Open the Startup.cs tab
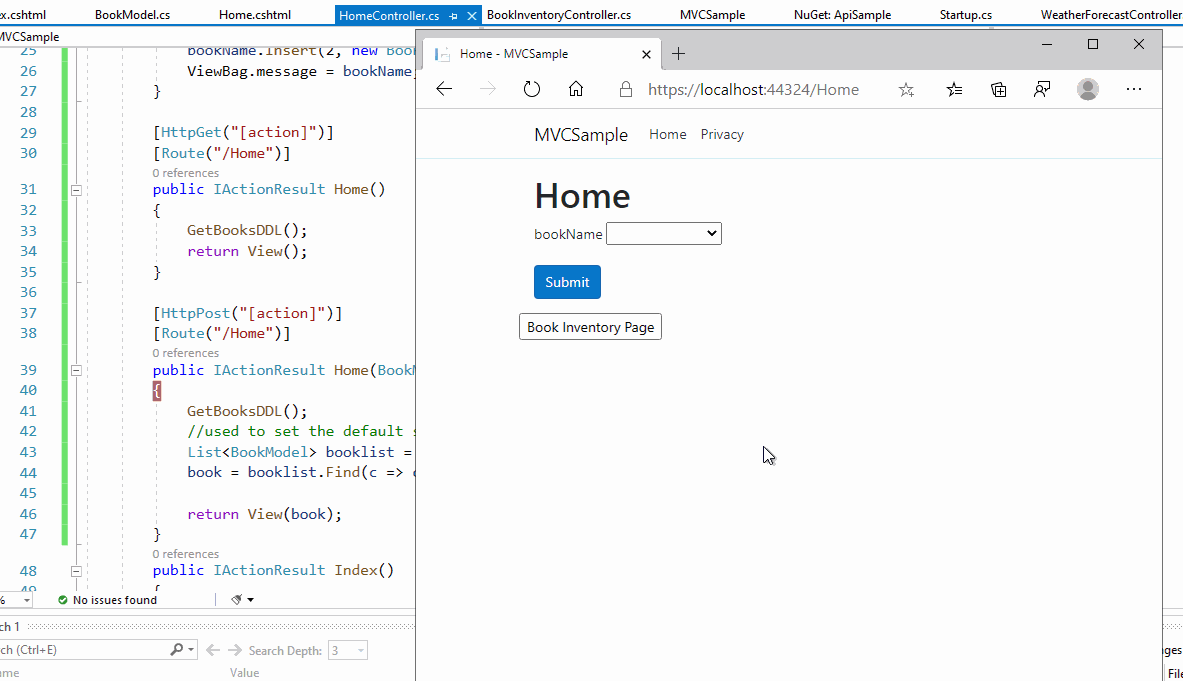Screen dimensions: 1183x681 pyautogui.click(x=966, y=14)
